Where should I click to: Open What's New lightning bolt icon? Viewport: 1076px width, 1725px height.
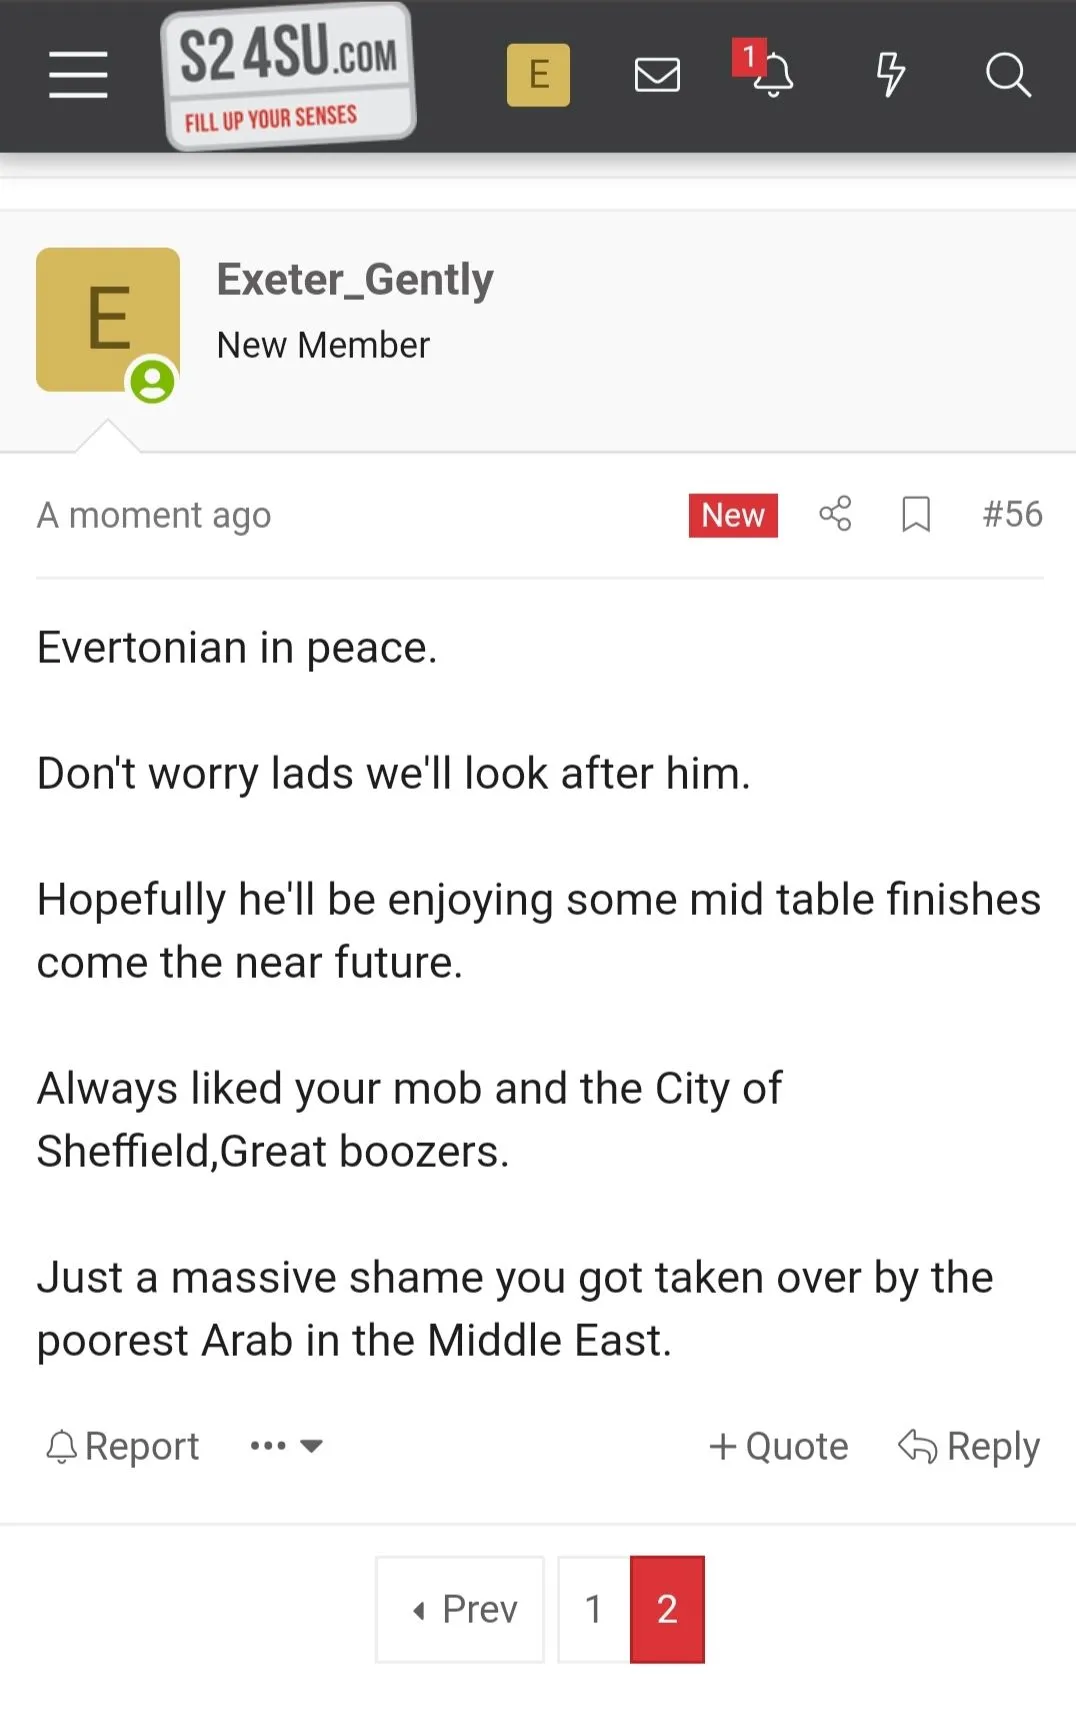pyautogui.click(x=890, y=75)
